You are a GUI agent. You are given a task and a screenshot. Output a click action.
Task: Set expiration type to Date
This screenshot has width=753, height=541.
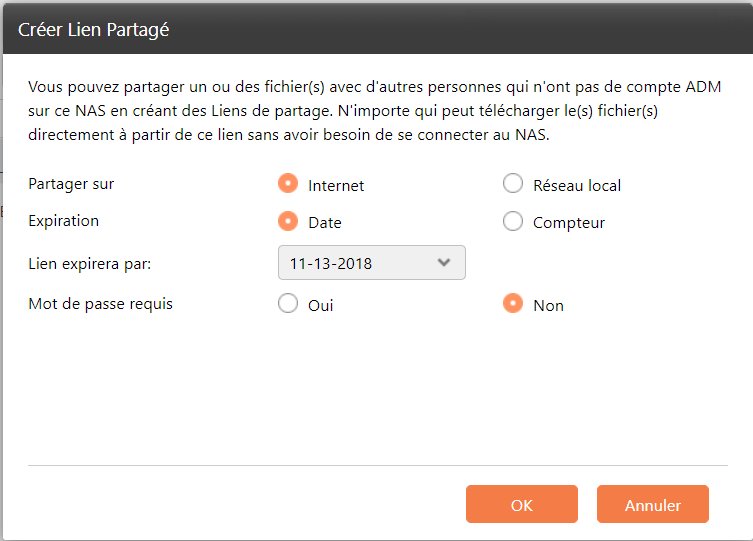point(288,222)
